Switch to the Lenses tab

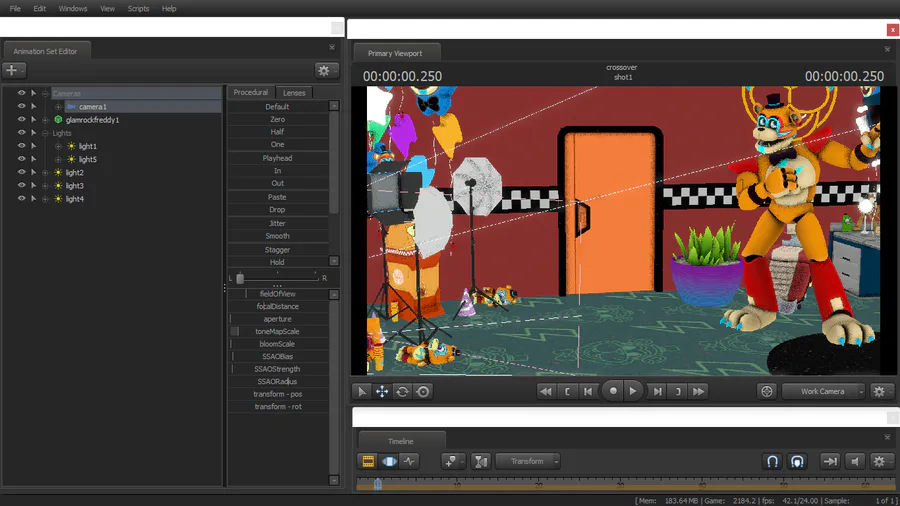coord(294,92)
